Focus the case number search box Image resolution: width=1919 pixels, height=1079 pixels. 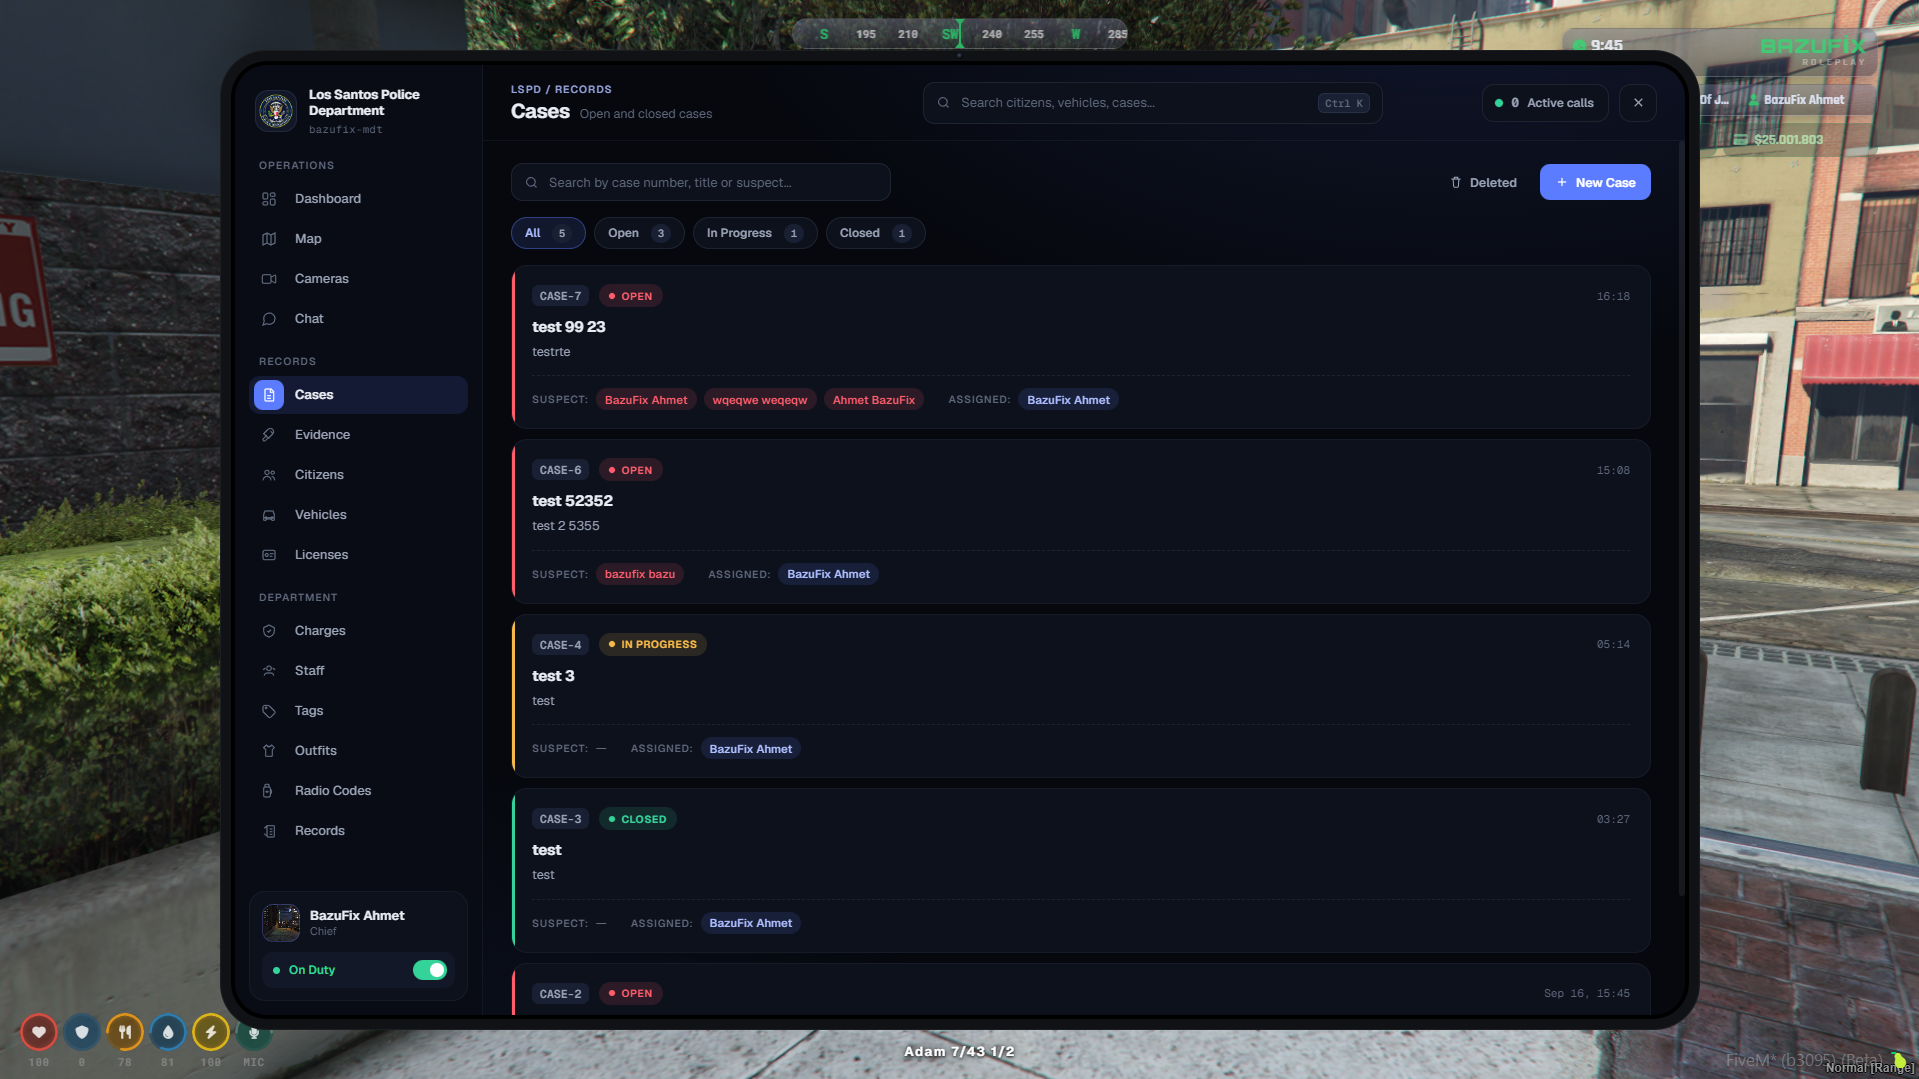coord(700,182)
